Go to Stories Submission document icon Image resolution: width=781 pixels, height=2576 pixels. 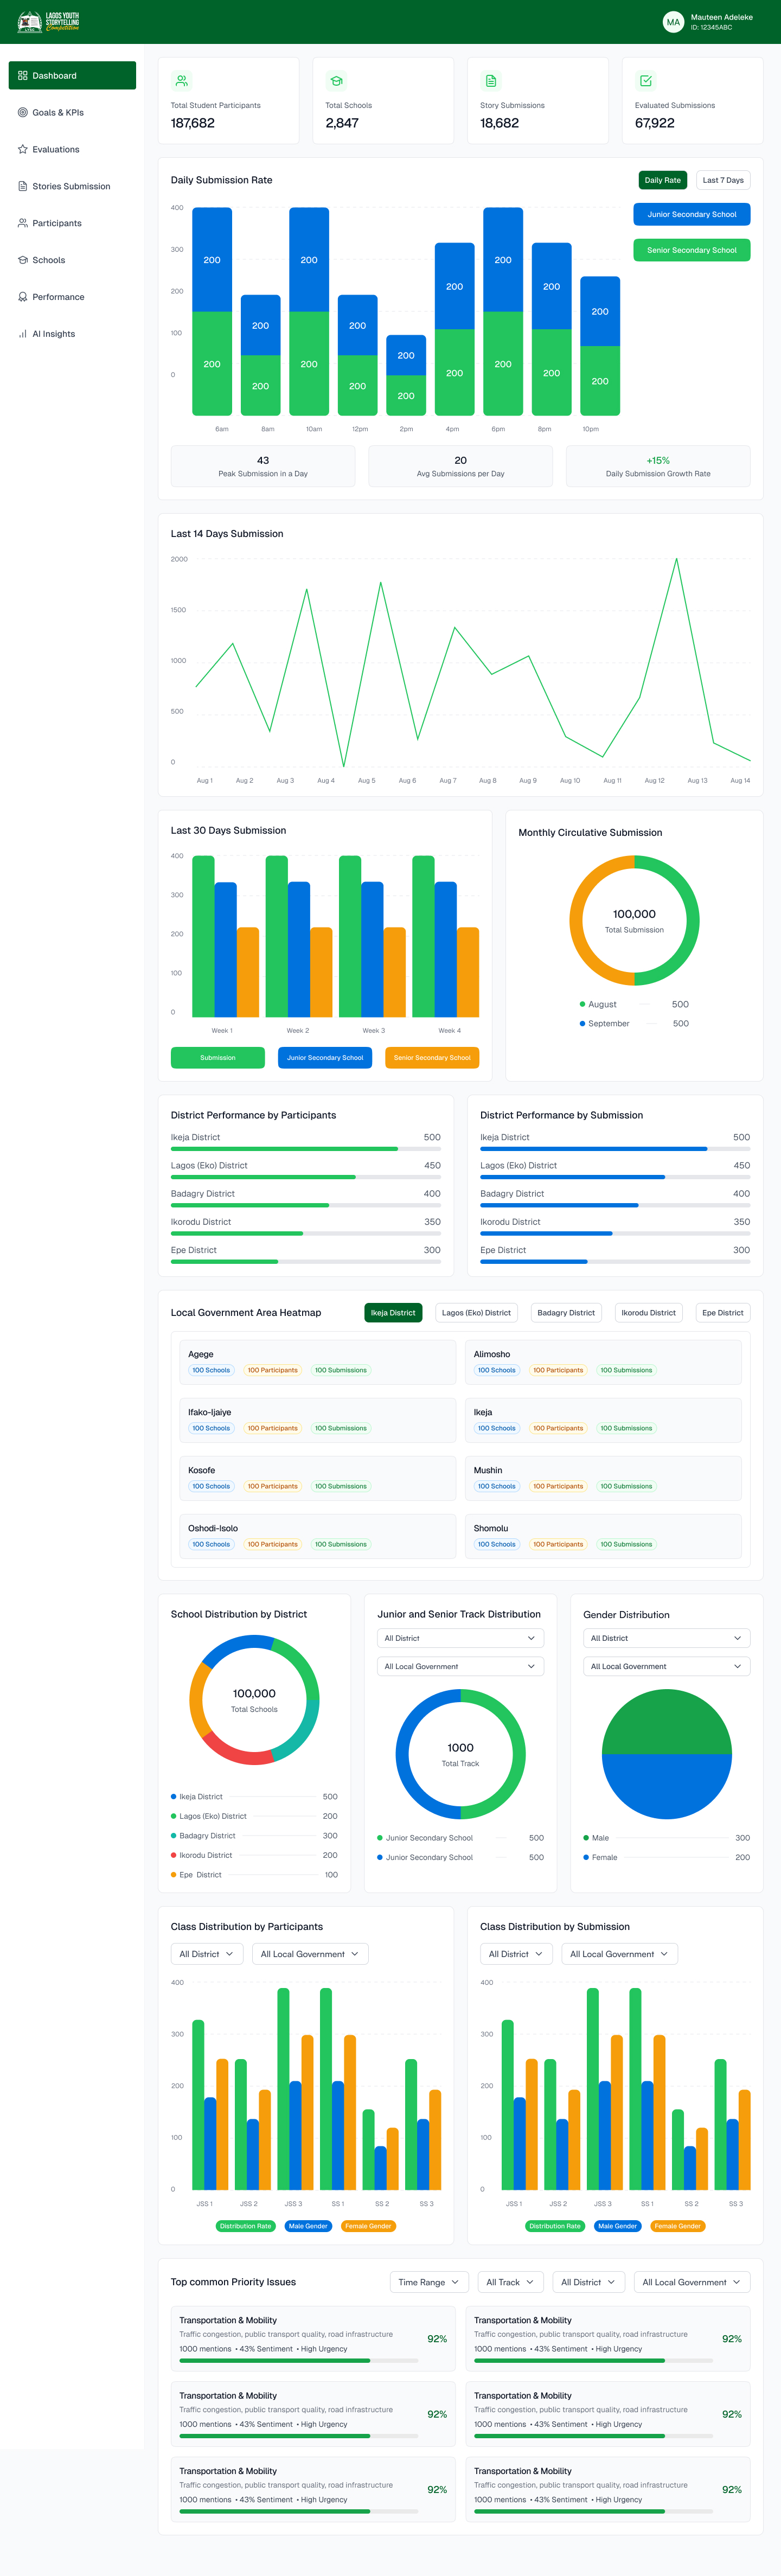pyautogui.click(x=22, y=186)
